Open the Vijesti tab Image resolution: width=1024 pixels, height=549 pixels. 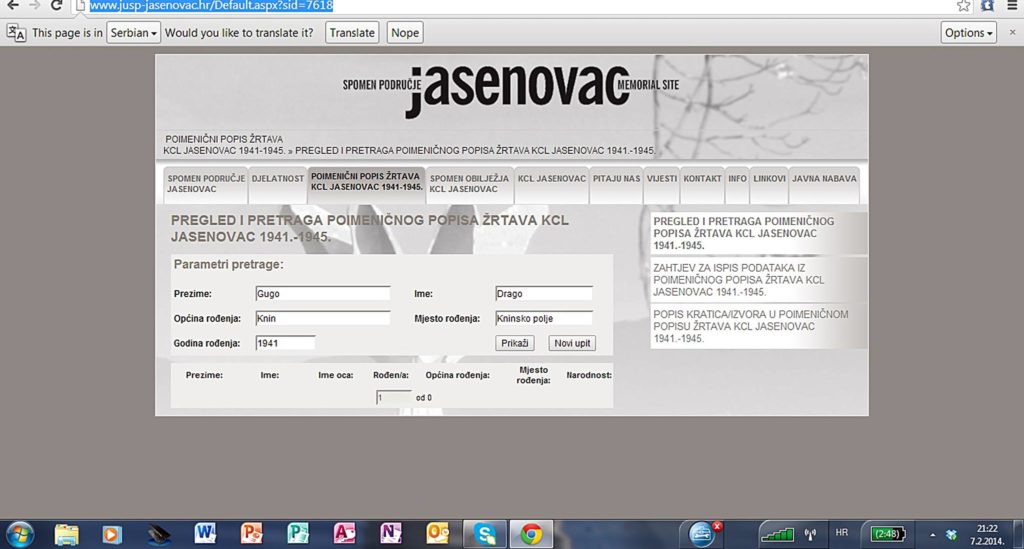(x=662, y=184)
